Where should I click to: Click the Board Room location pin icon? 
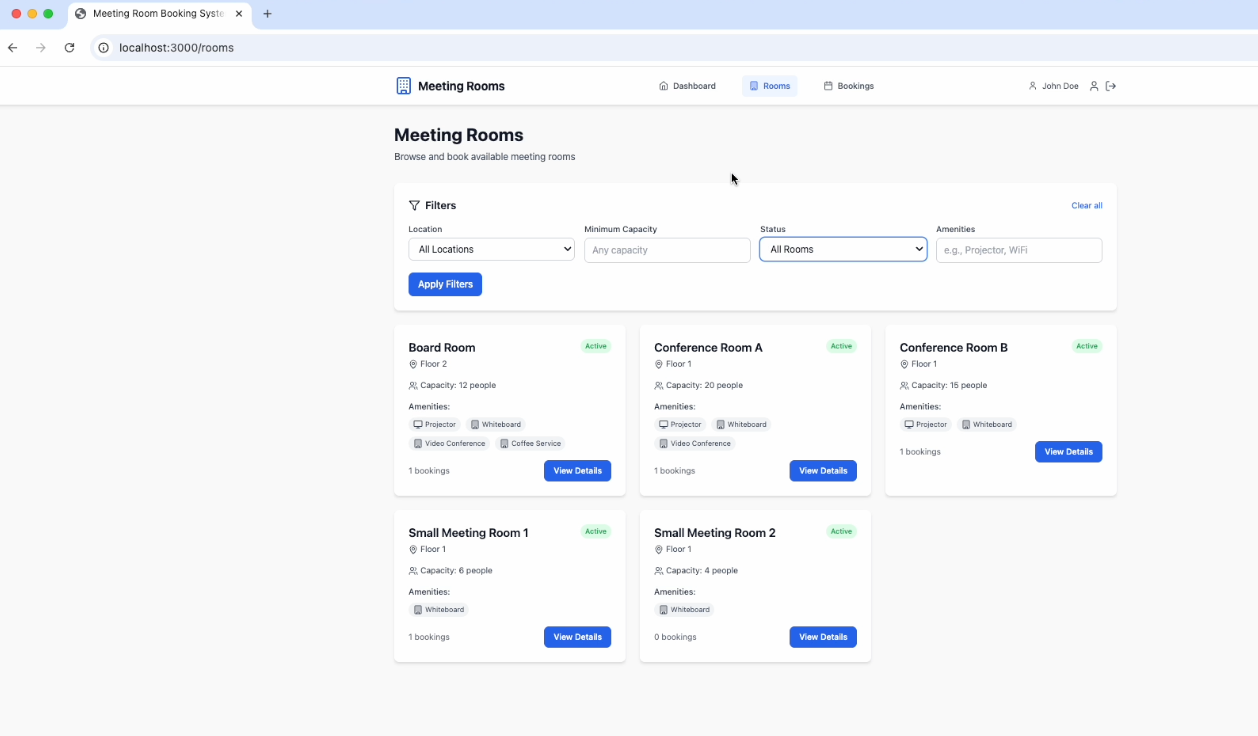[413, 364]
